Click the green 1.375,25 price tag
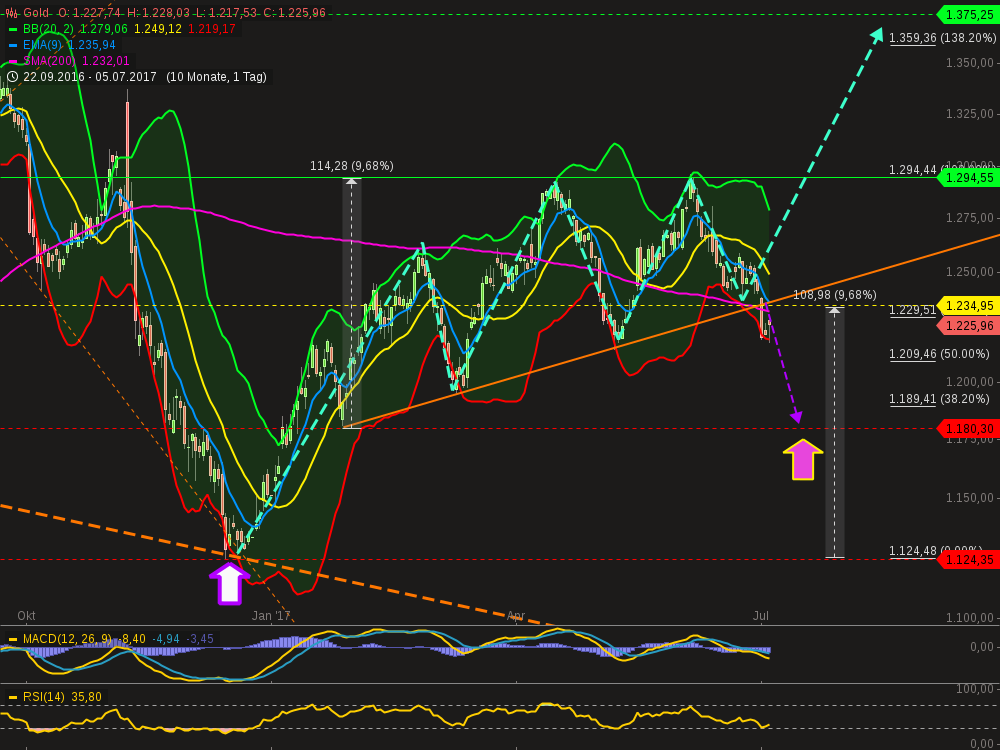1000x750 pixels. 969,14
